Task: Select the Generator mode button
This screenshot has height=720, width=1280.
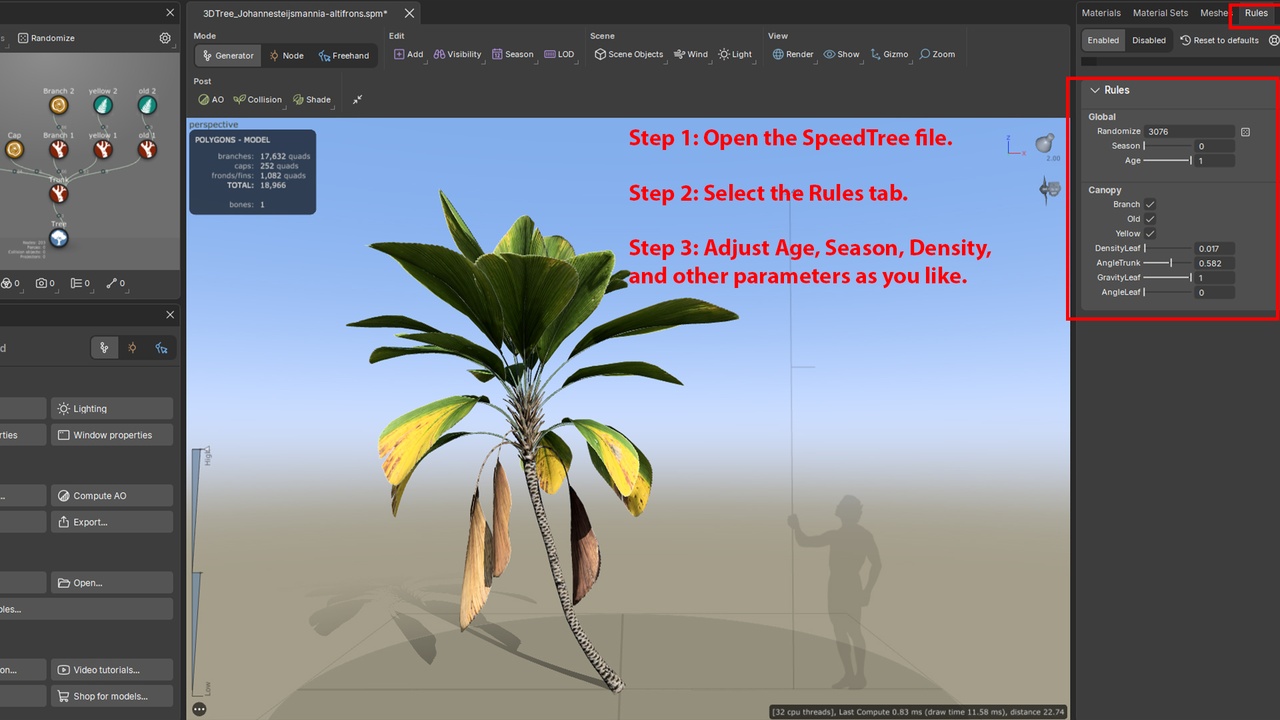Action: [228, 56]
